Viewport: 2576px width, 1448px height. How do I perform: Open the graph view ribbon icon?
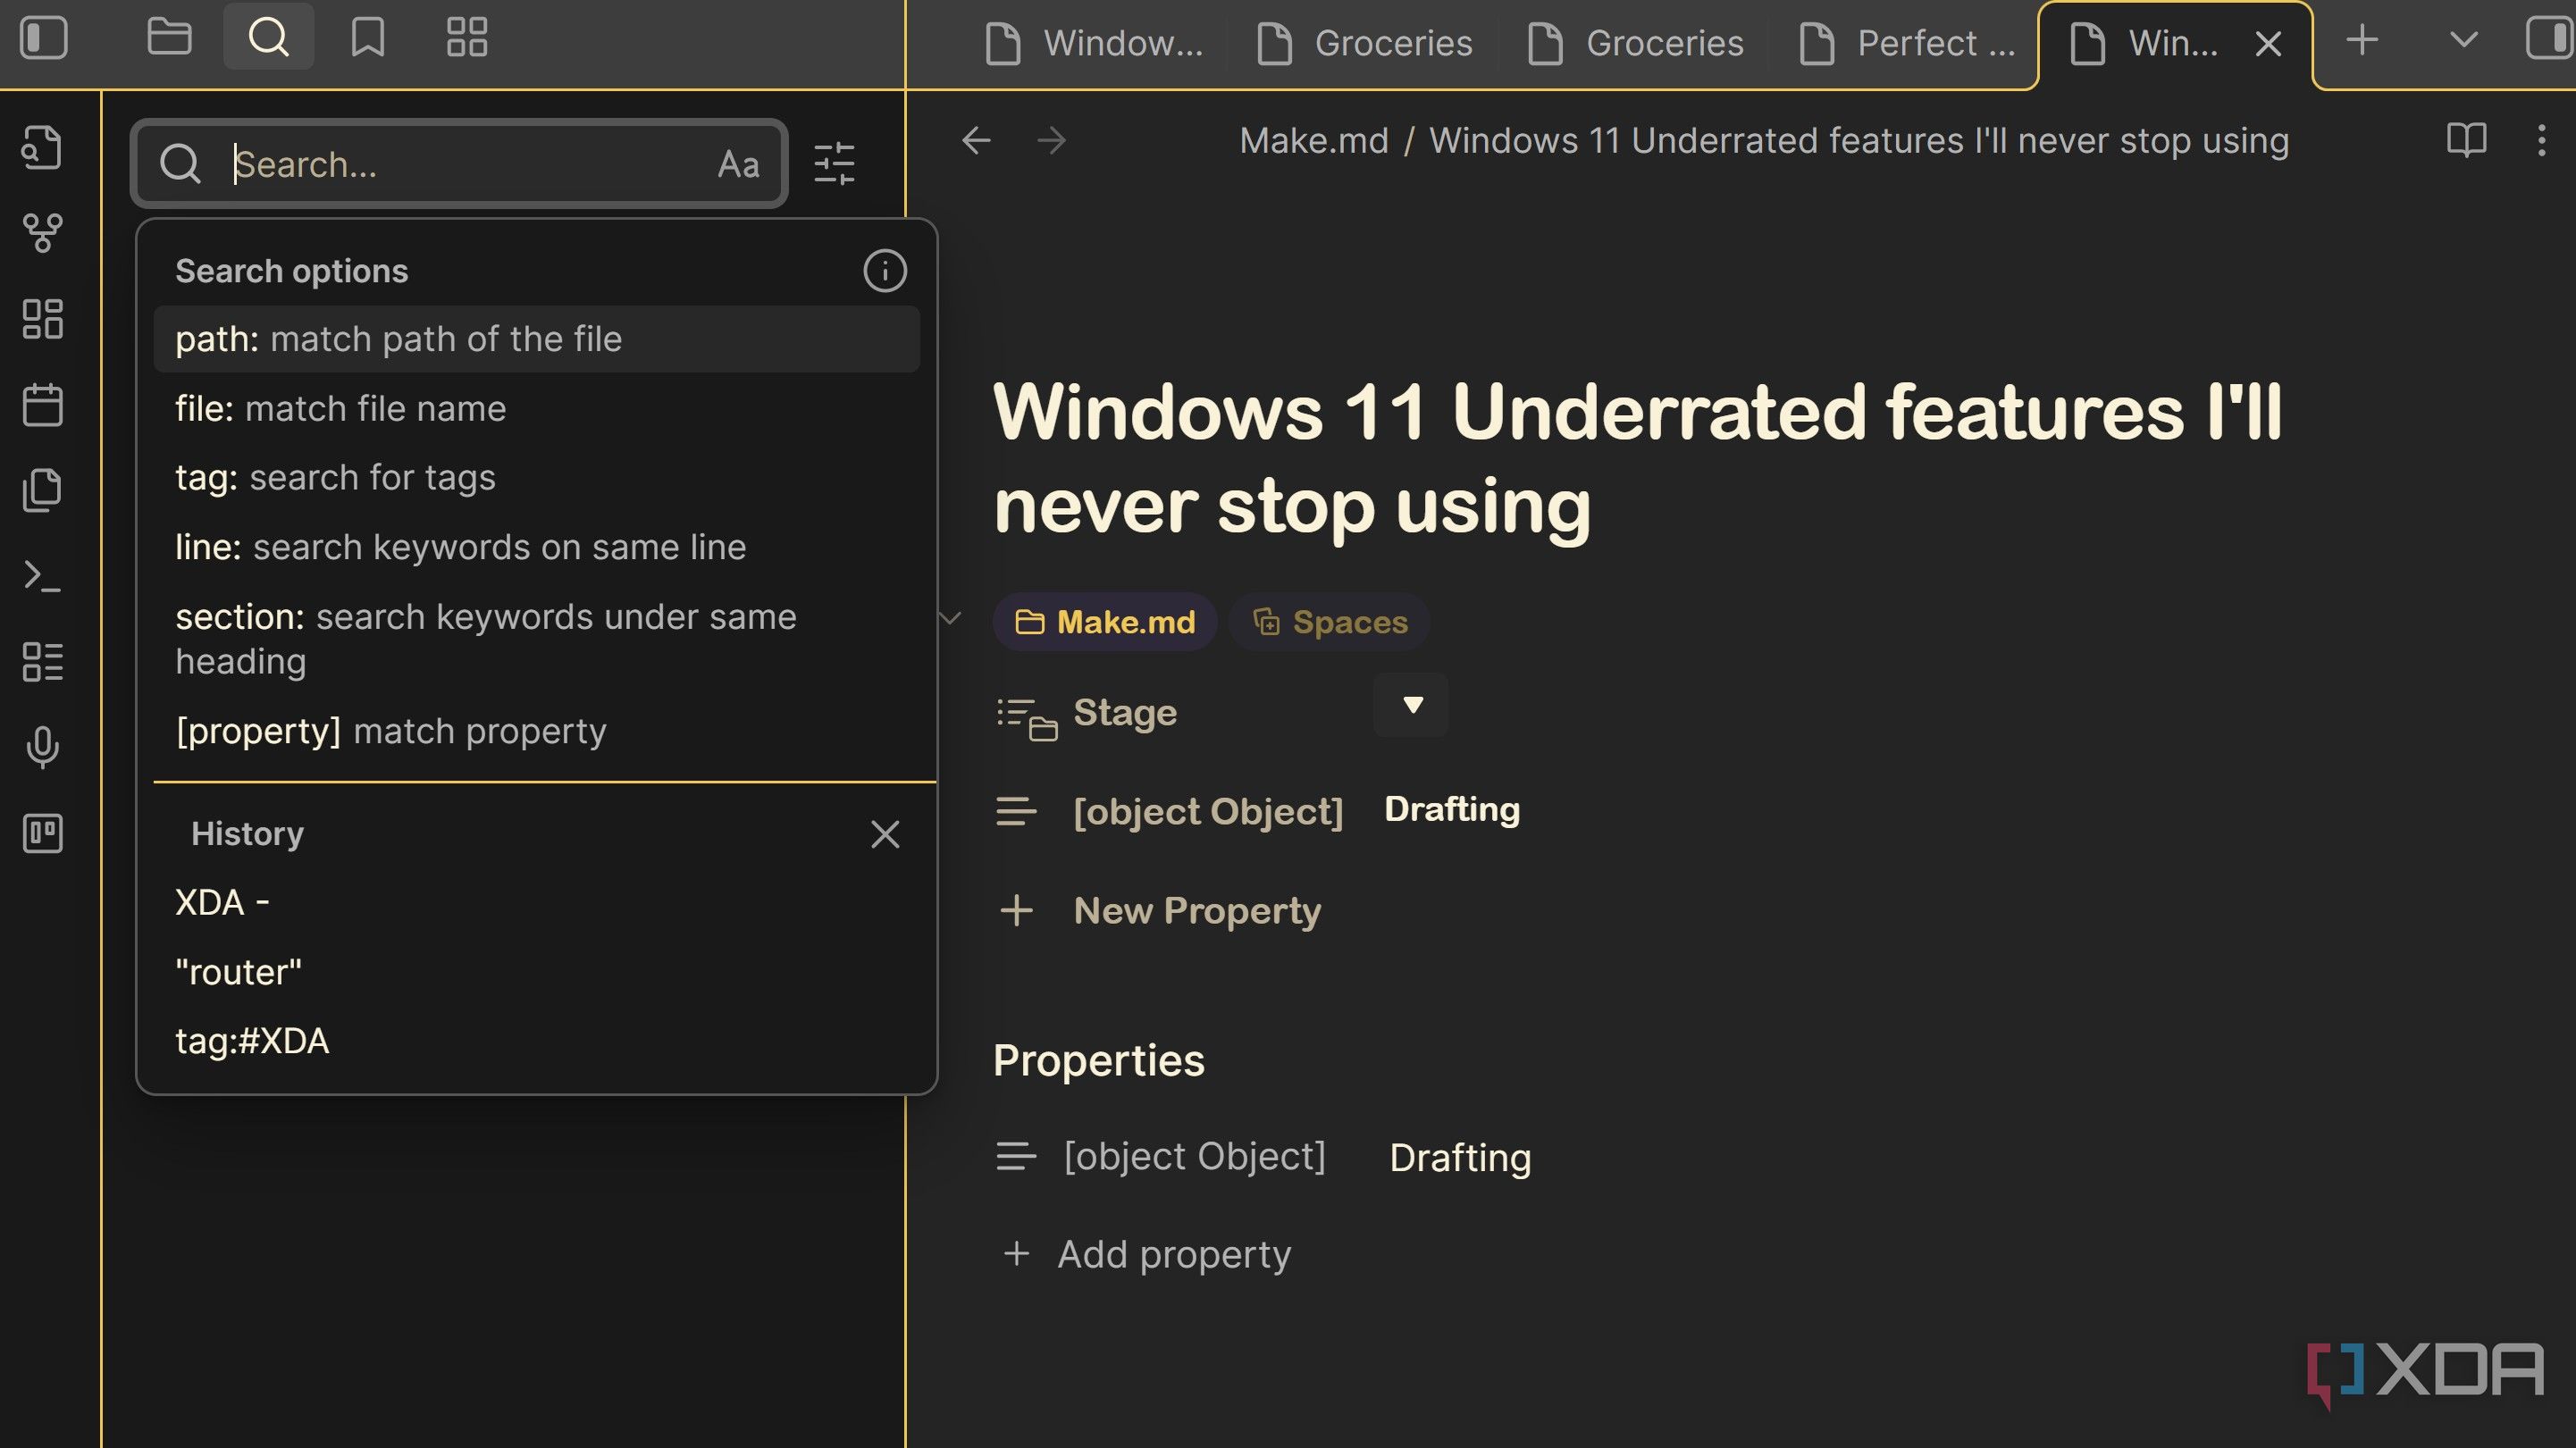point(42,232)
